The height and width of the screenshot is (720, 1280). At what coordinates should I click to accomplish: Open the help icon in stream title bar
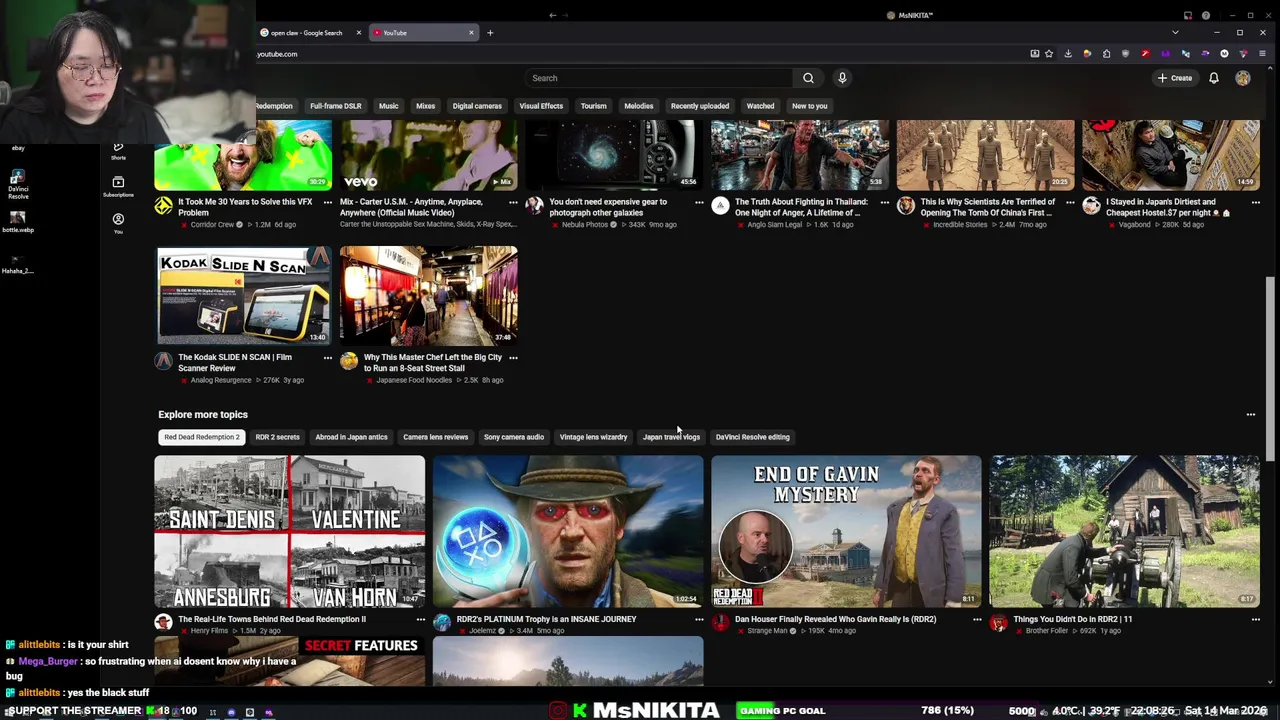(x=1205, y=15)
